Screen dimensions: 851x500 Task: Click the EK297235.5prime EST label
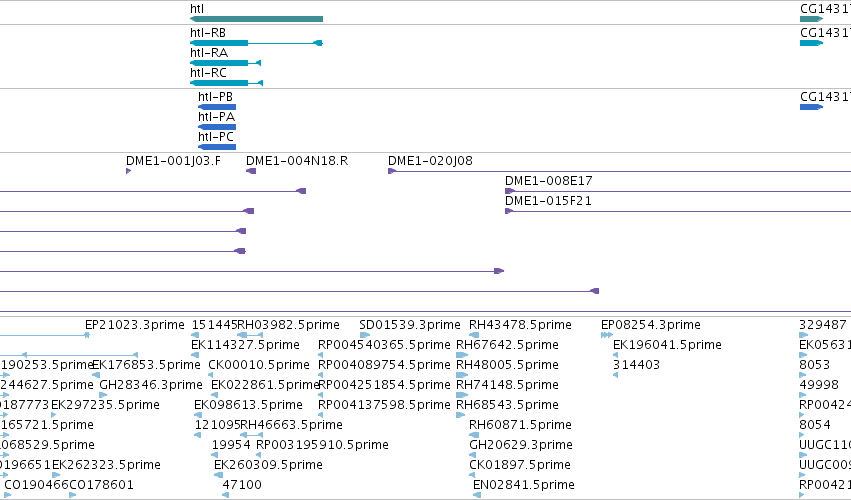(105, 405)
